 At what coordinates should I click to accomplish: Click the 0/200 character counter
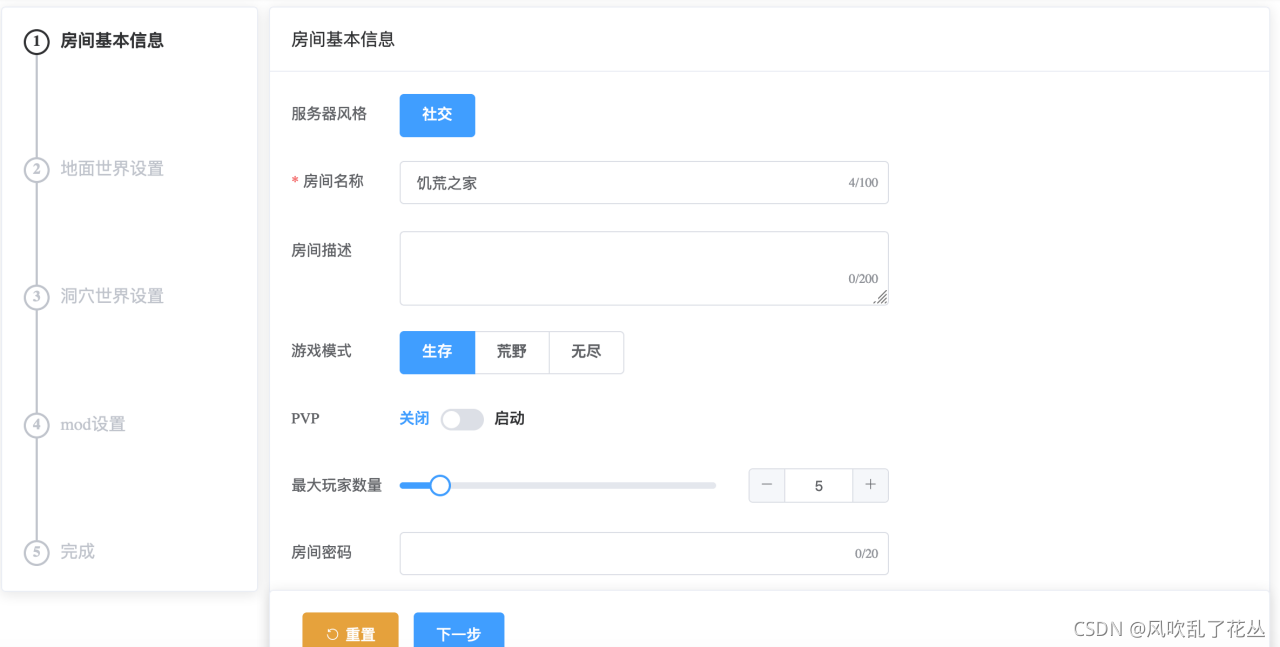pos(863,279)
